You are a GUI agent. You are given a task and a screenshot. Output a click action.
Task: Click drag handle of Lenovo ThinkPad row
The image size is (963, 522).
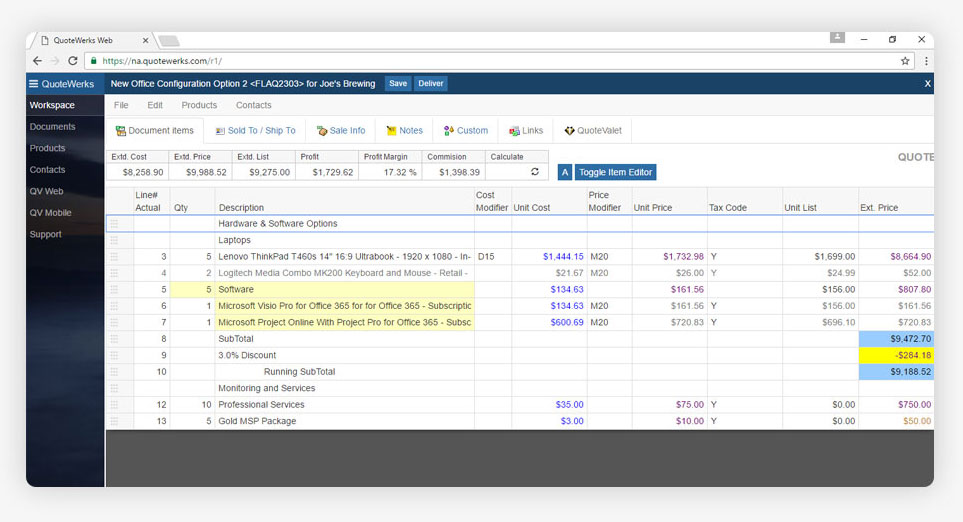point(114,257)
